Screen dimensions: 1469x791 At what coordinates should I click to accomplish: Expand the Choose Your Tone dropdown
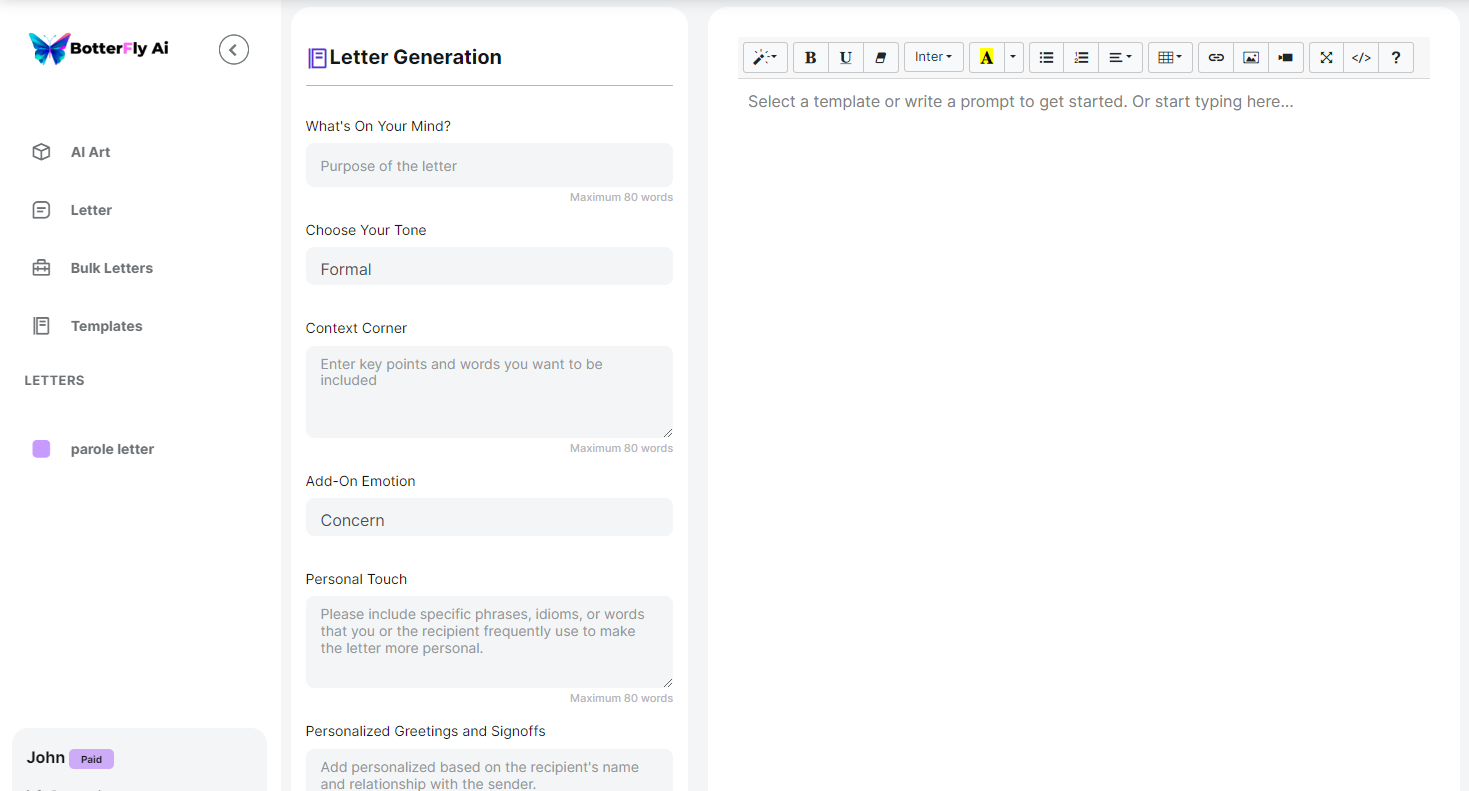click(489, 269)
